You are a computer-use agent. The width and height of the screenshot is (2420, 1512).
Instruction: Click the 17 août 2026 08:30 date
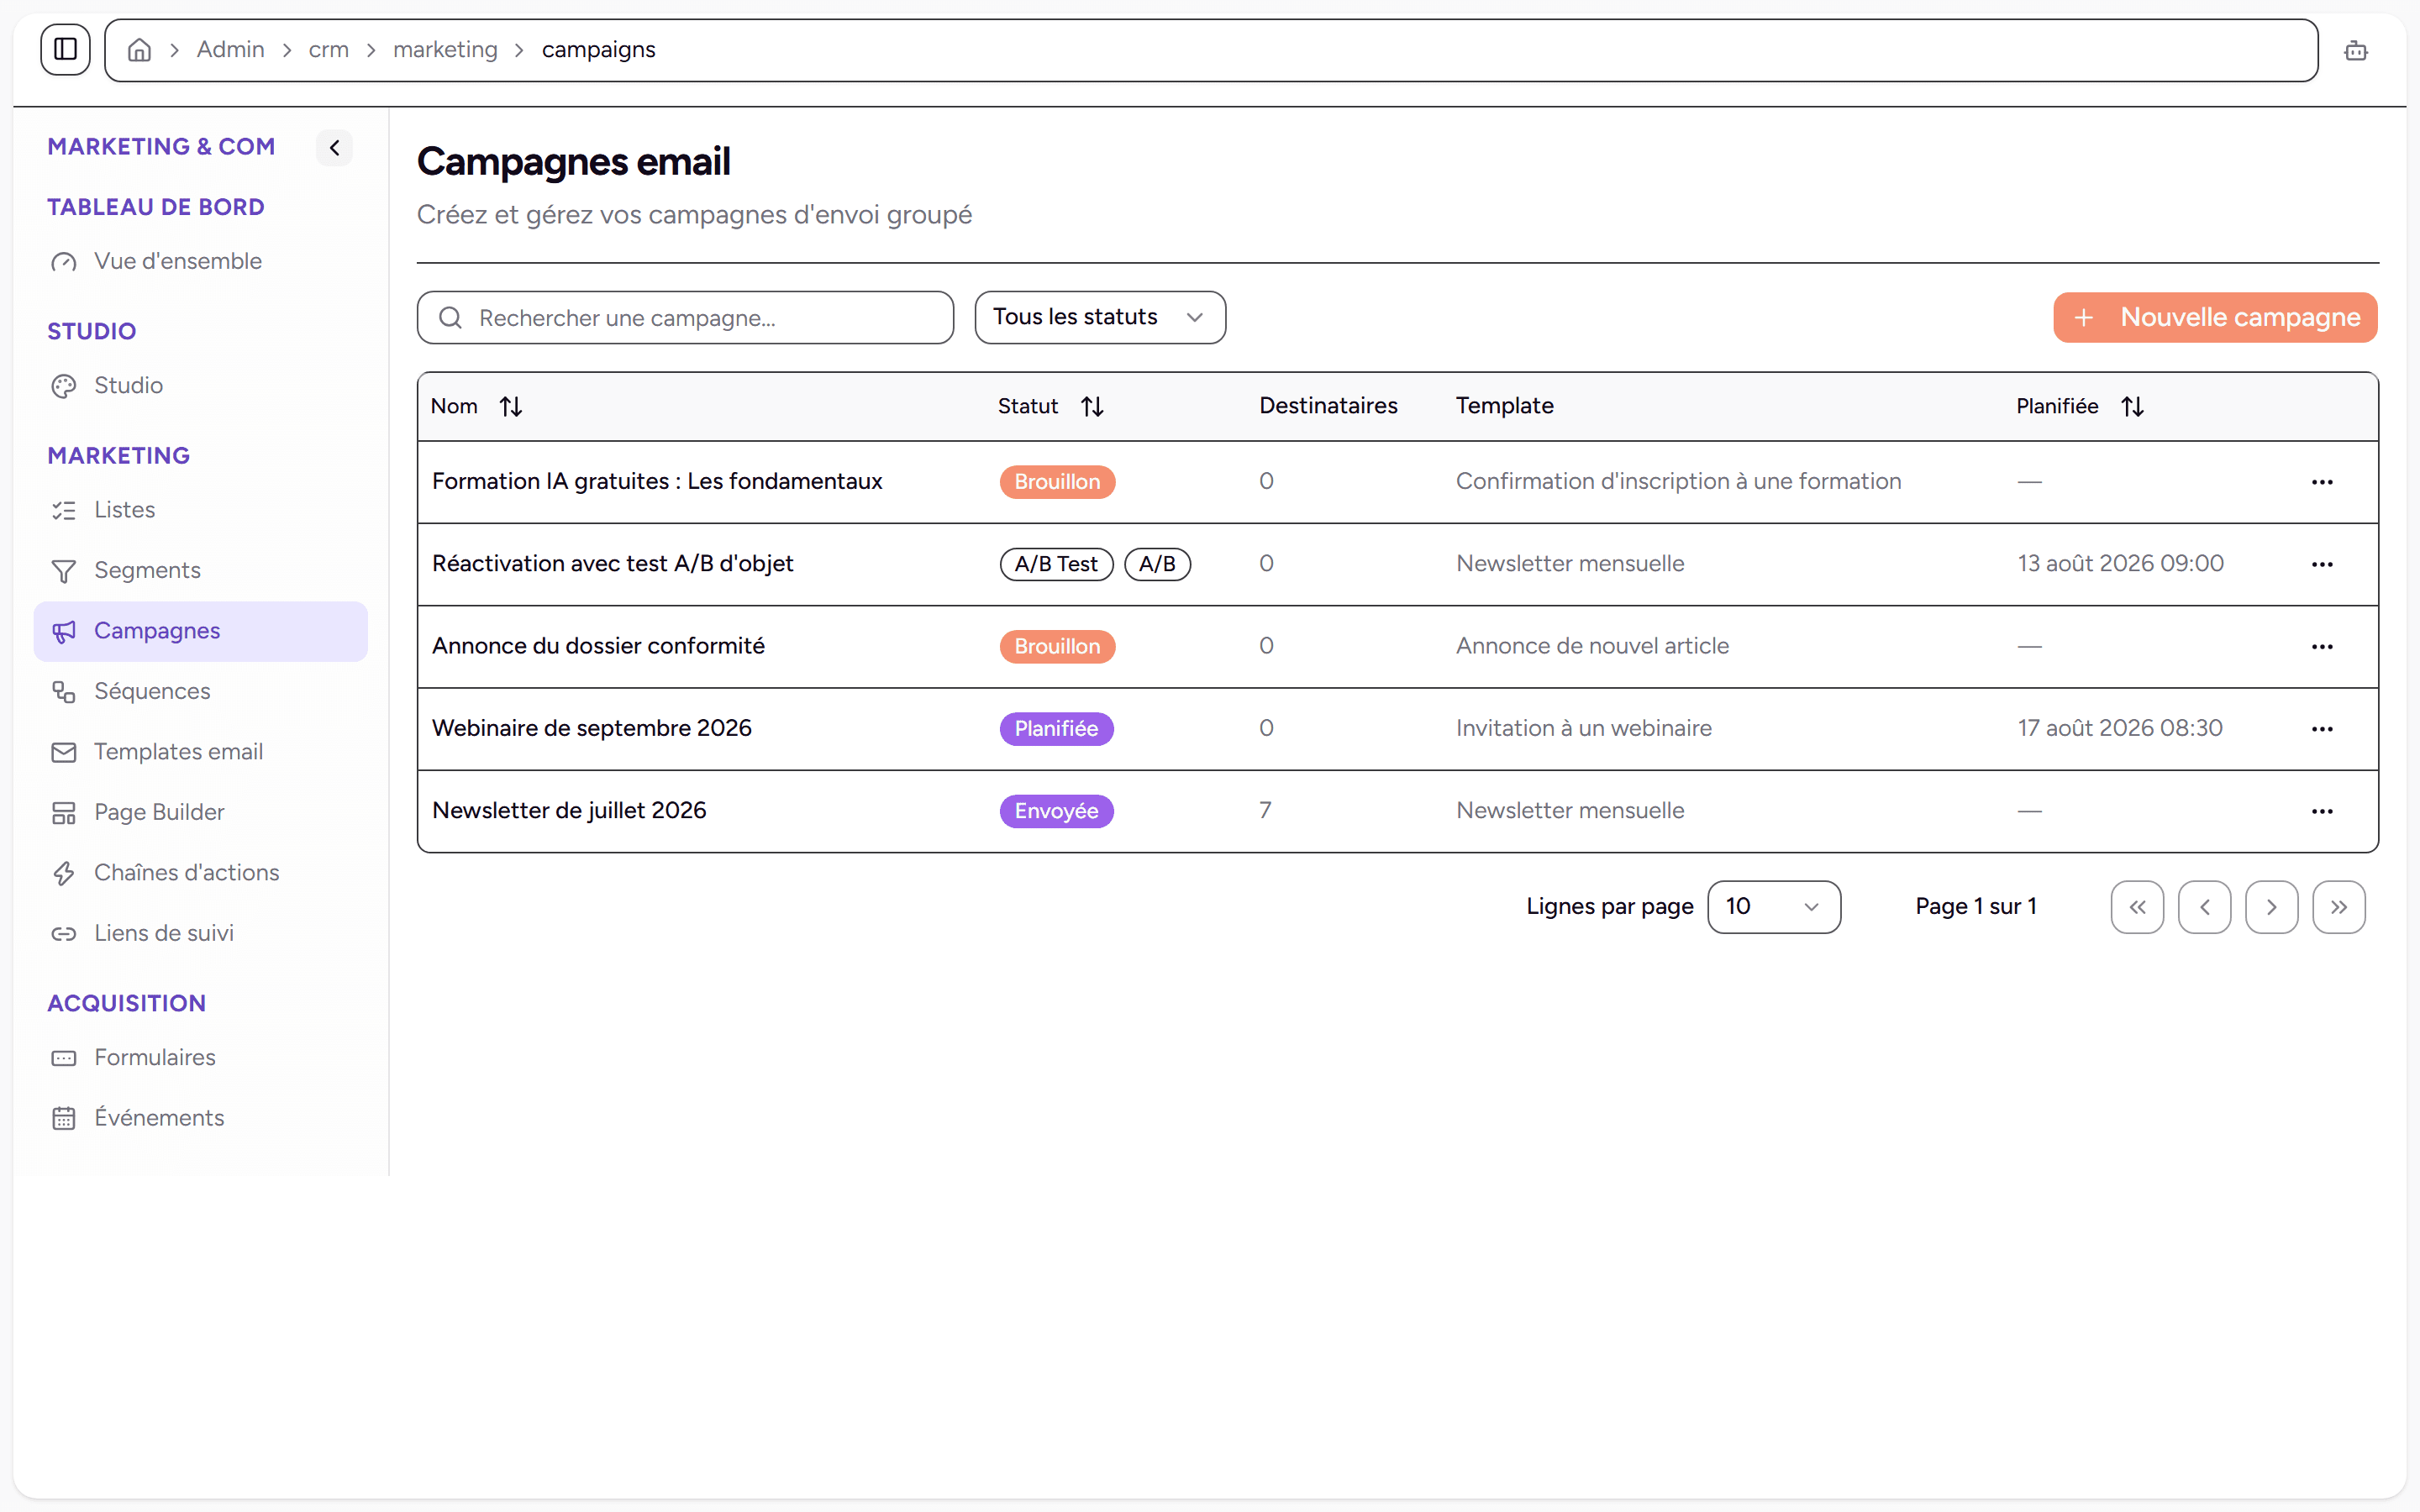(x=2119, y=728)
